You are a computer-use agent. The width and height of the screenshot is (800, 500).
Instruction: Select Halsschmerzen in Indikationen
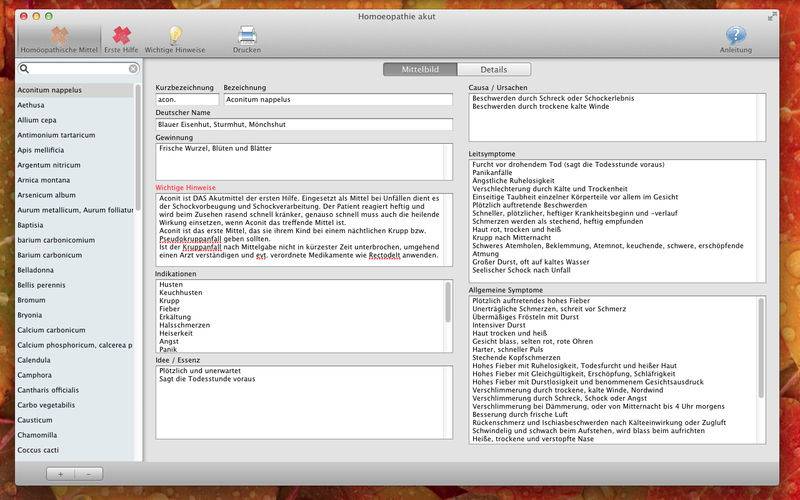point(185,326)
